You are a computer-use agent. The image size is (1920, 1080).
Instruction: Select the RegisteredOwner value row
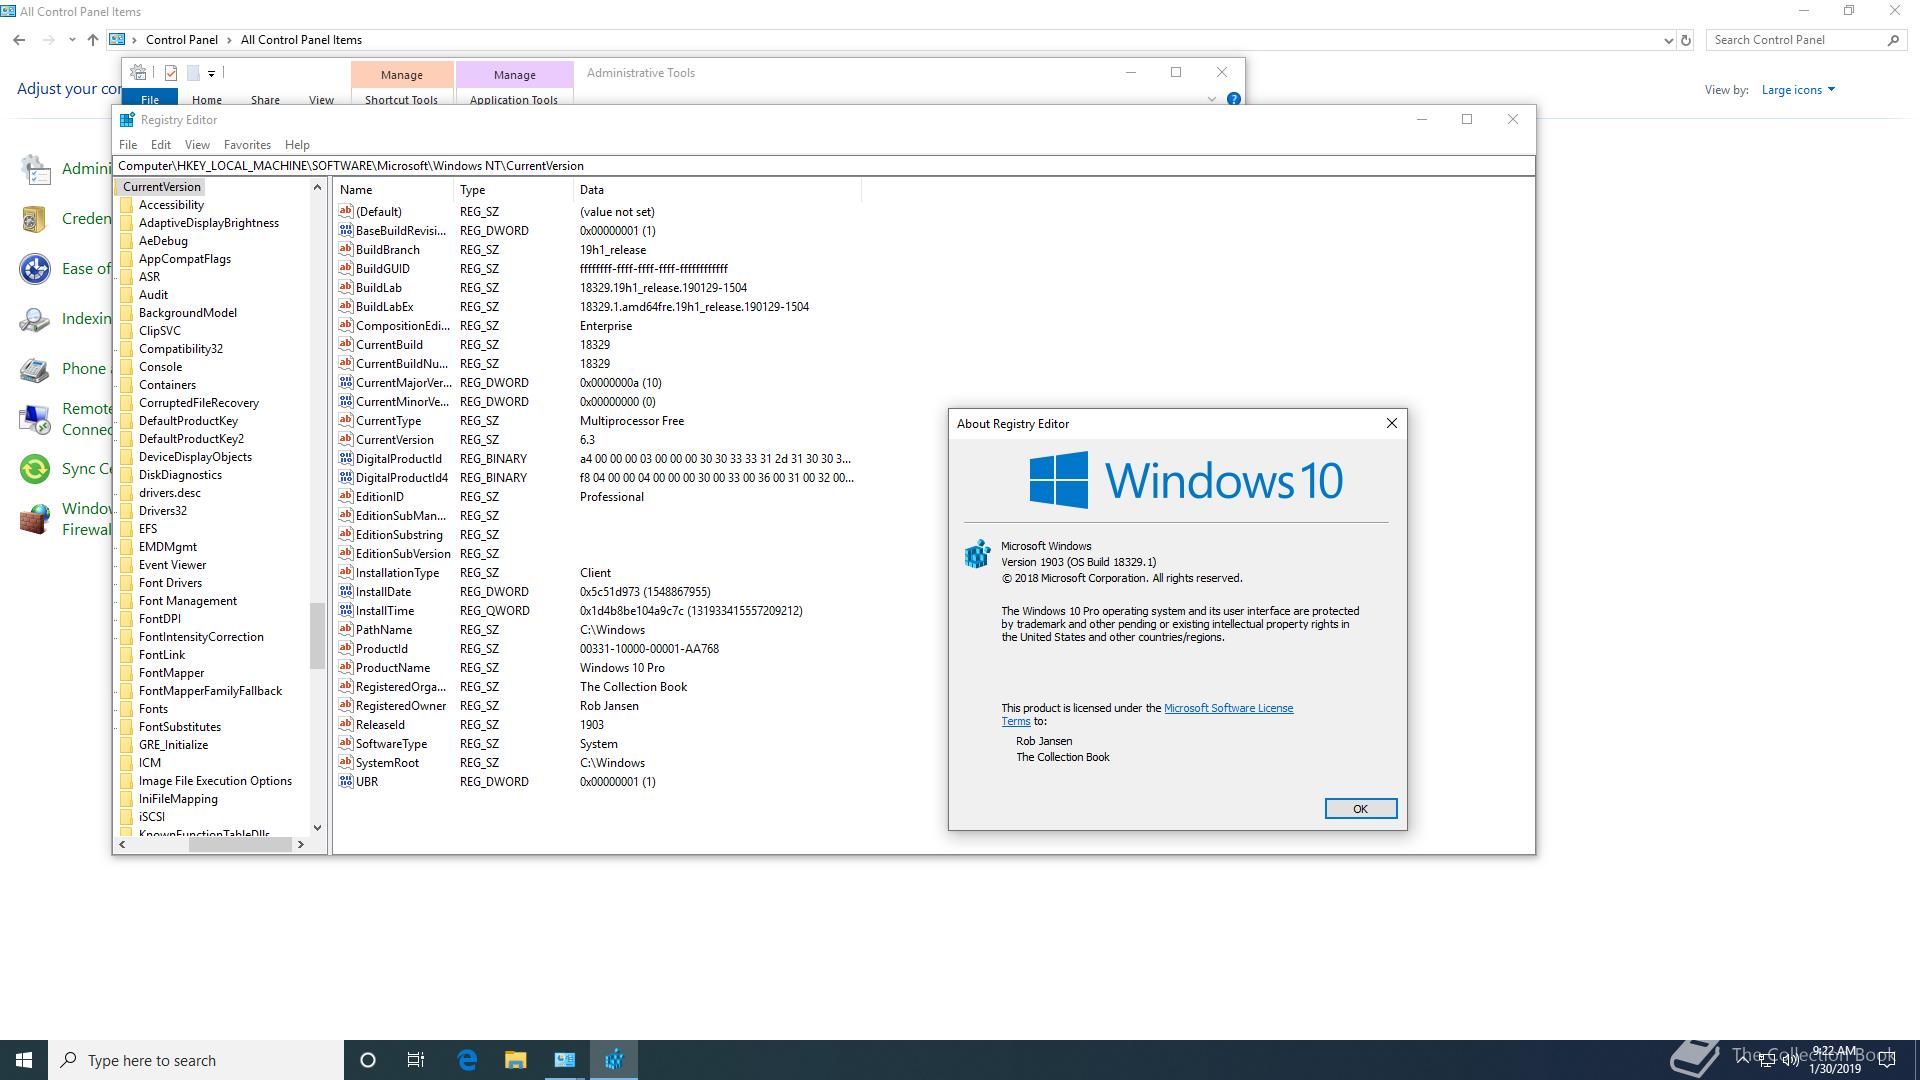tap(598, 705)
